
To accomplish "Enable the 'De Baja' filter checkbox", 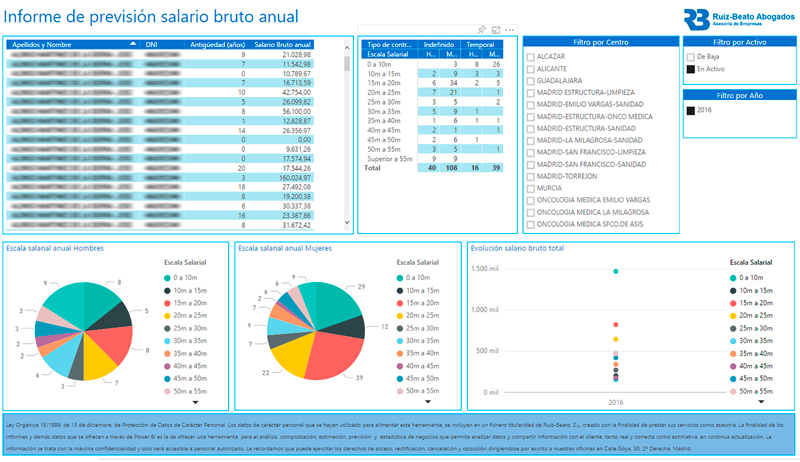I will (690, 57).
